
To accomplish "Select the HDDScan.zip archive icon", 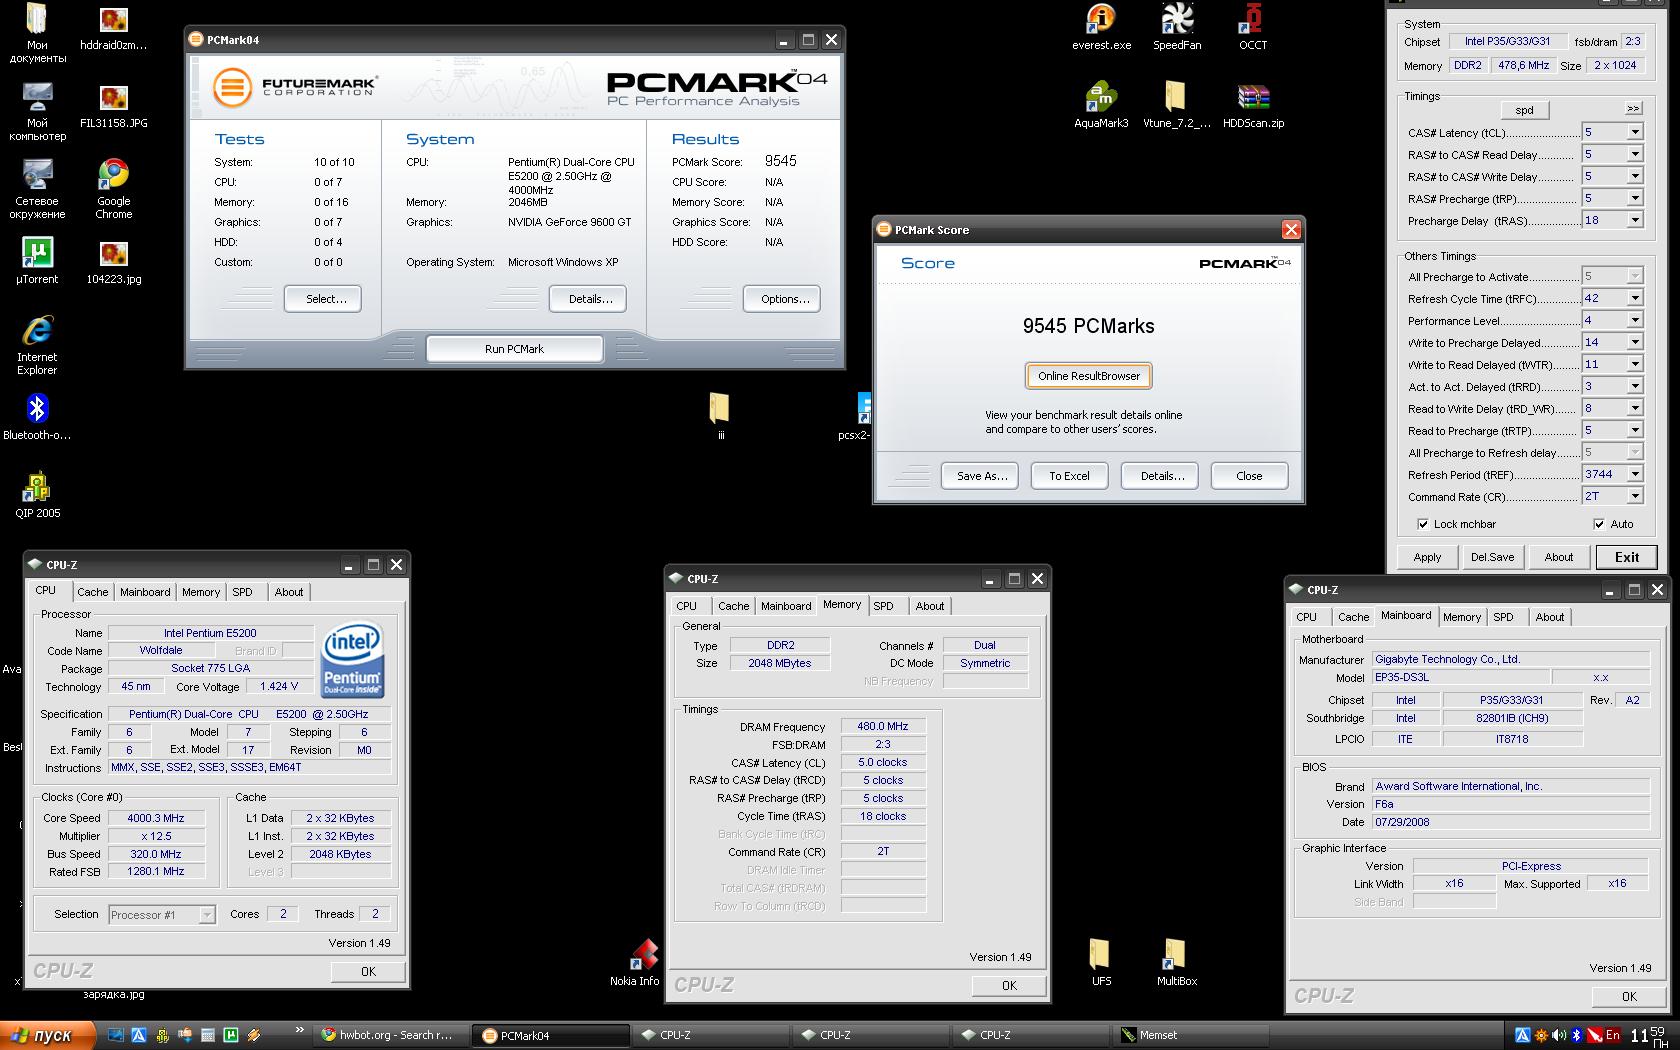I will (x=1253, y=105).
